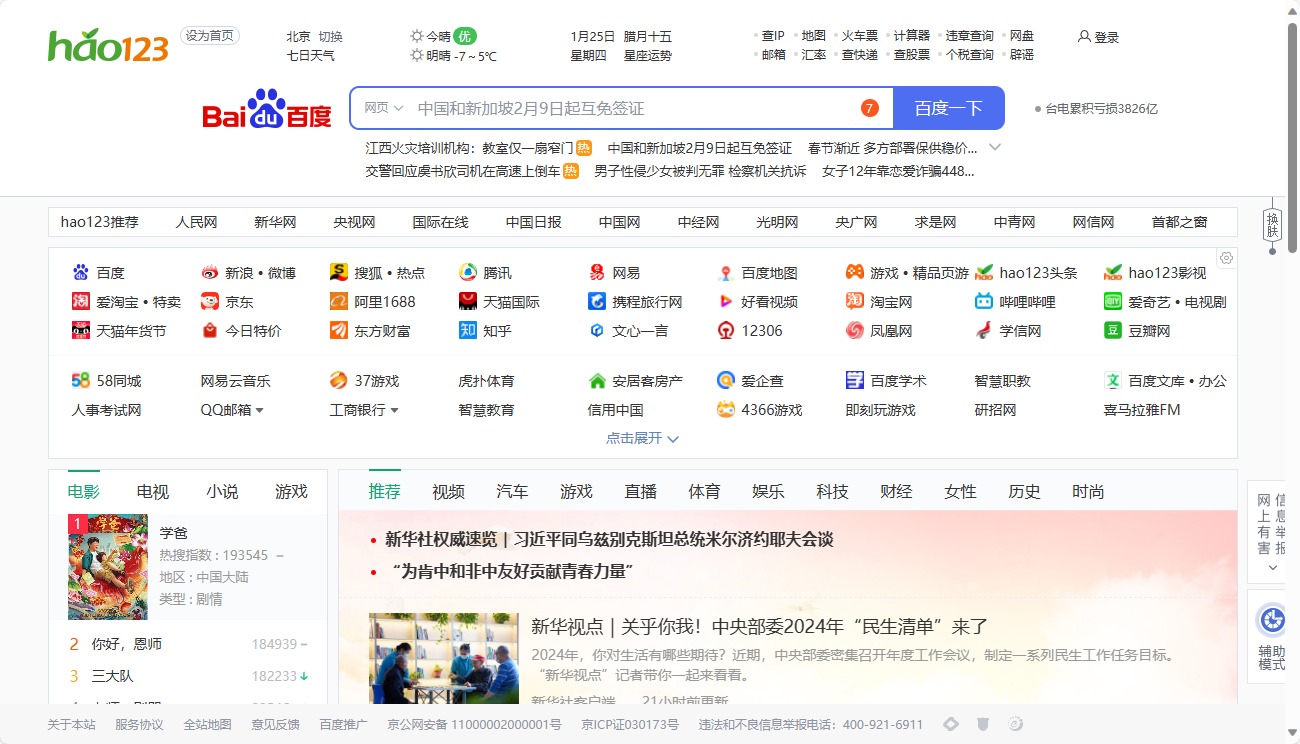Open headline 为肯中和非中友好贡献青春力量
The width and height of the screenshot is (1300, 744).
[513, 571]
